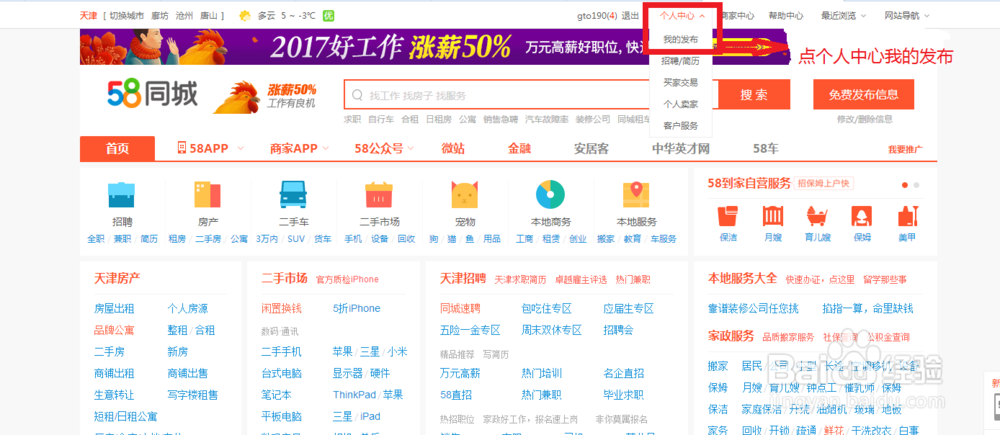The width and height of the screenshot is (1000, 435).
Task: Switch to the 首页 tab
Action: click(117, 149)
